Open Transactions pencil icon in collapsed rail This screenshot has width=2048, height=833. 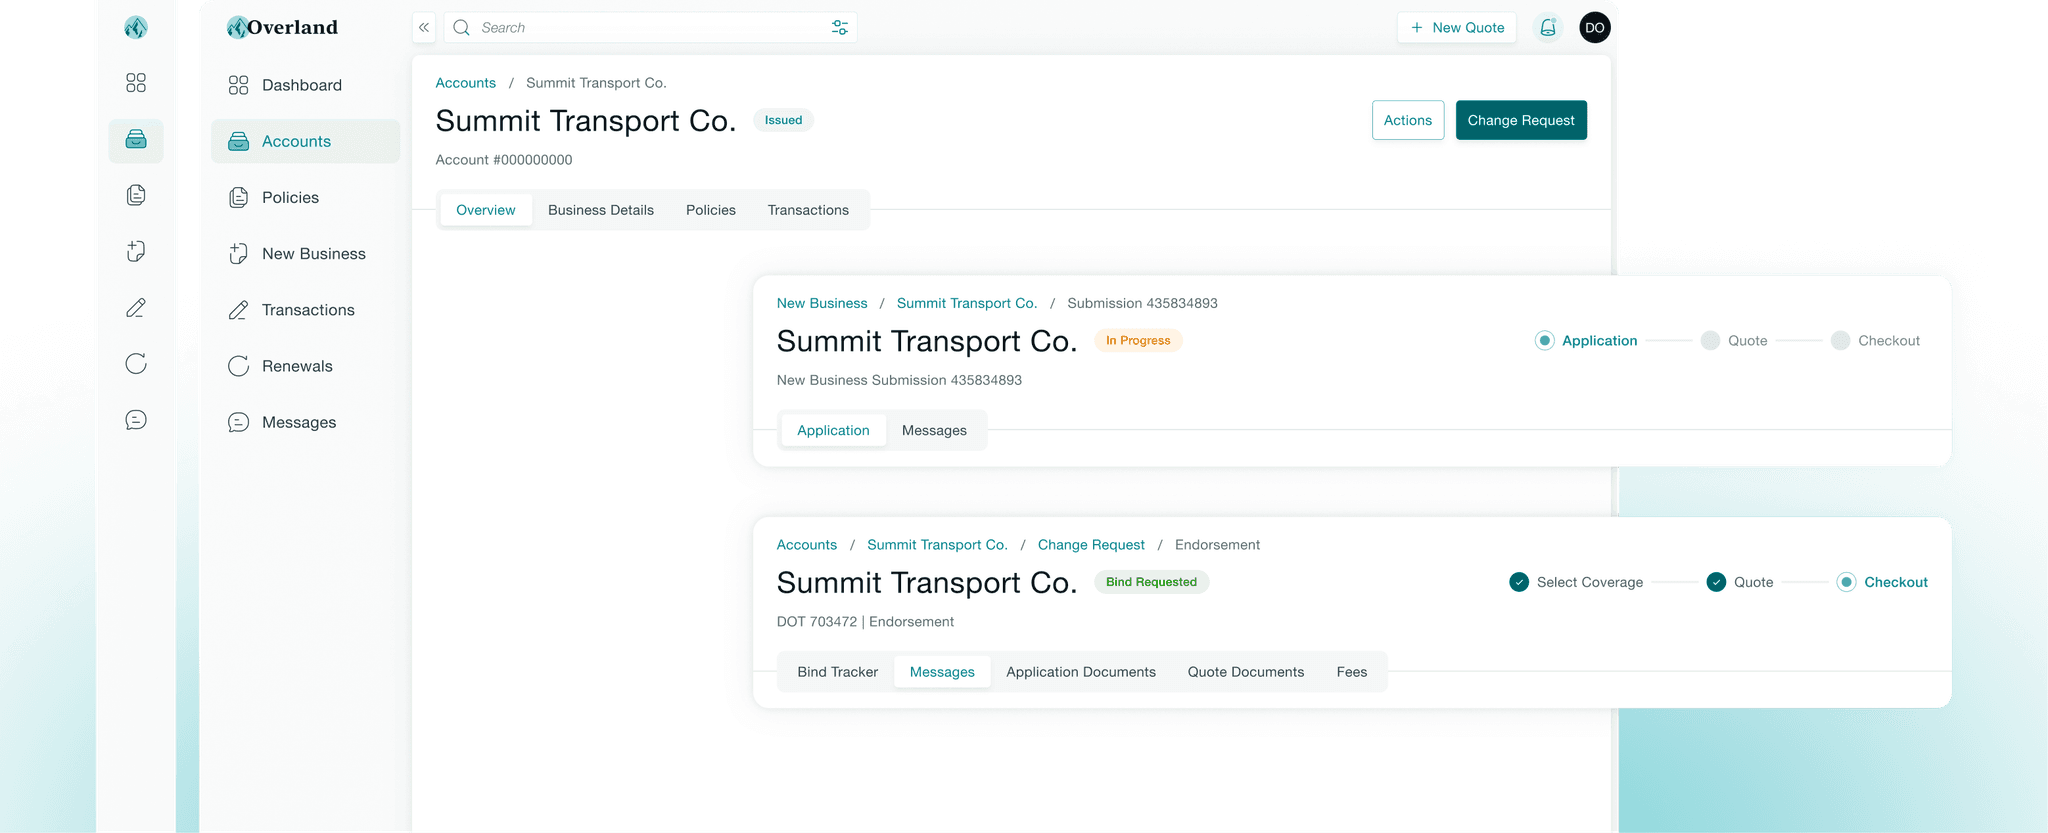136,308
